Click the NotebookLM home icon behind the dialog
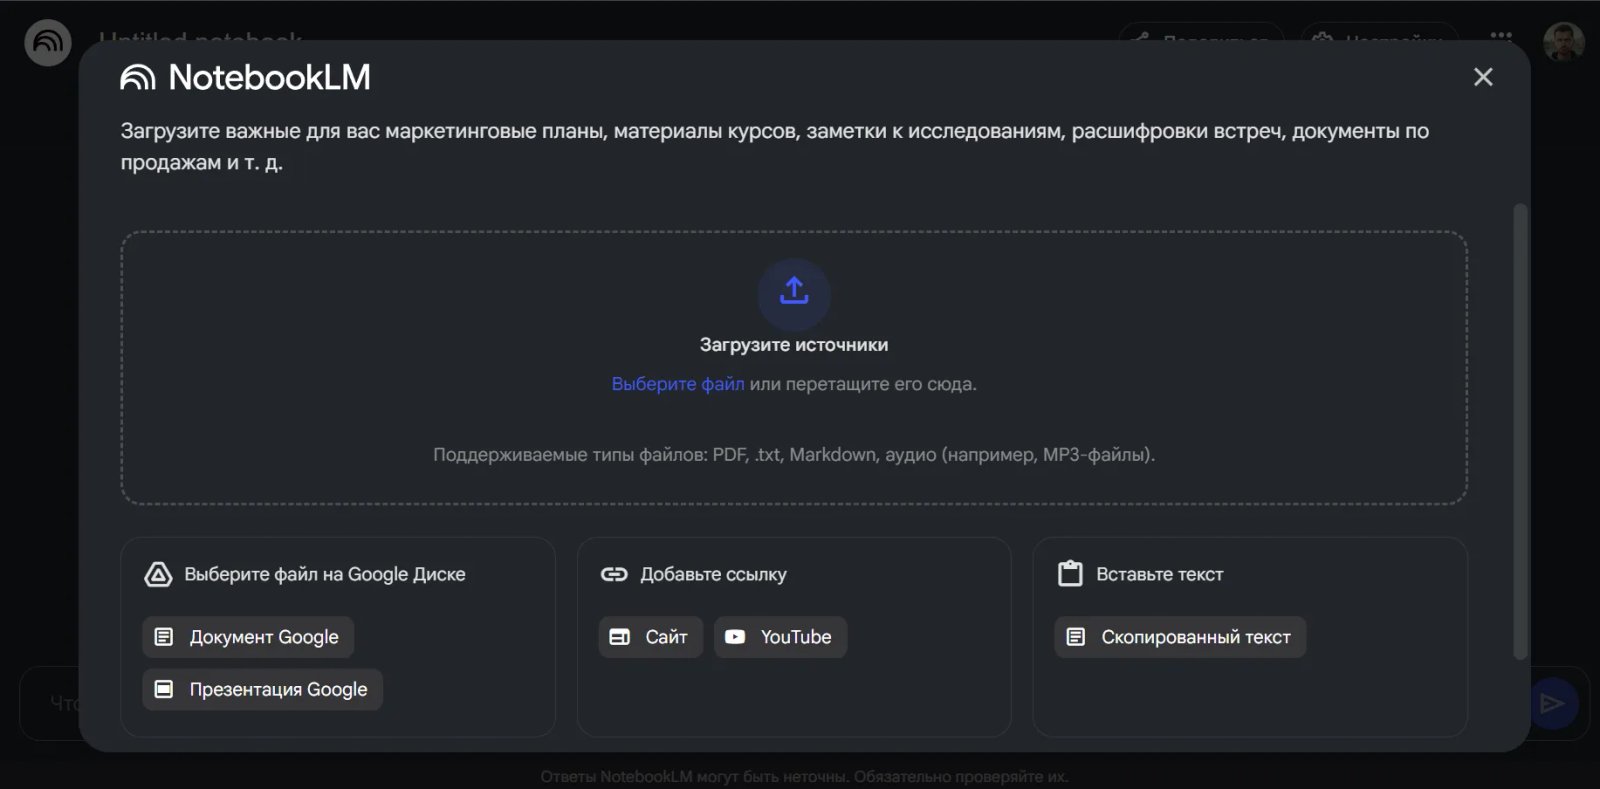Viewport: 1600px width, 789px height. tap(47, 43)
